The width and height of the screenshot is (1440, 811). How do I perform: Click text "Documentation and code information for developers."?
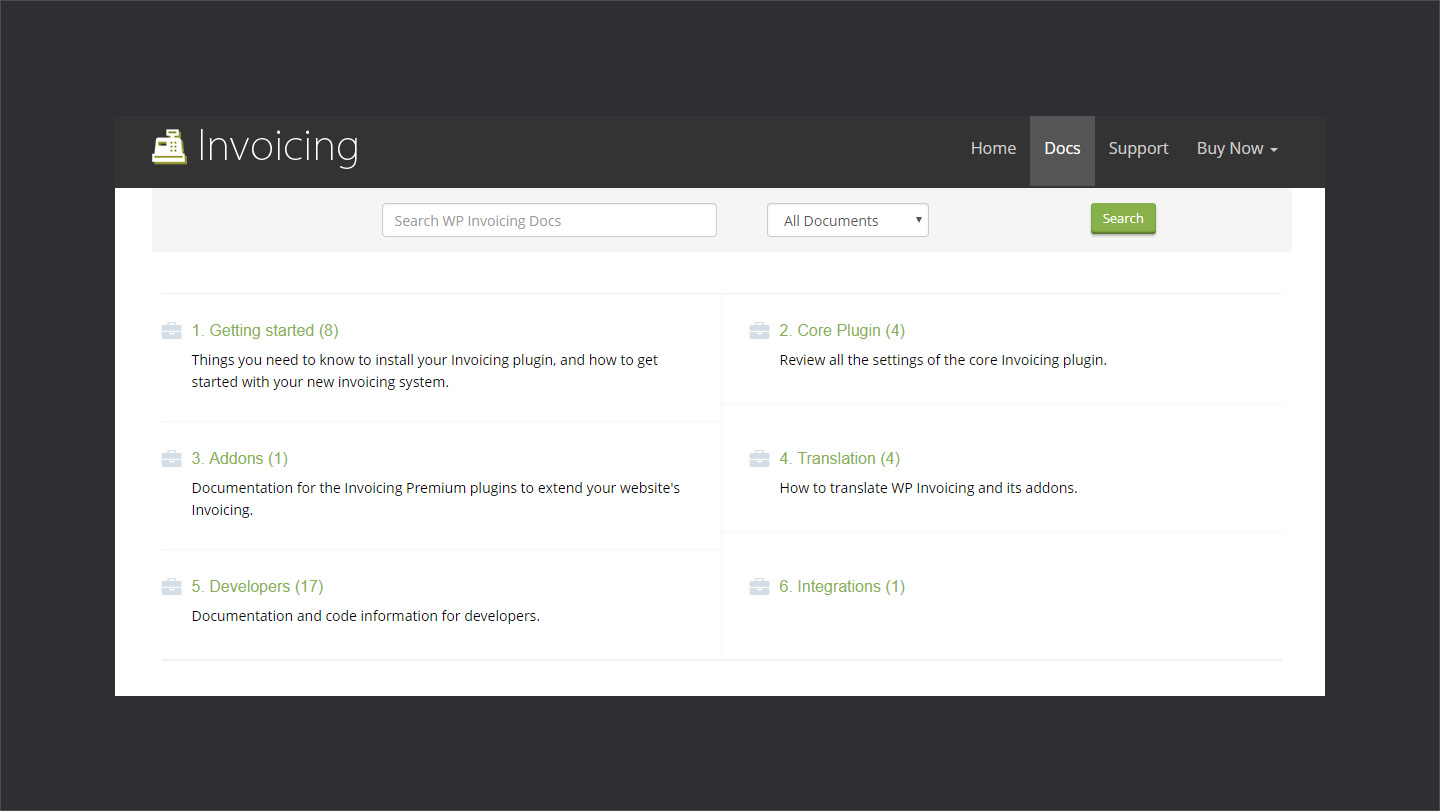(x=366, y=616)
